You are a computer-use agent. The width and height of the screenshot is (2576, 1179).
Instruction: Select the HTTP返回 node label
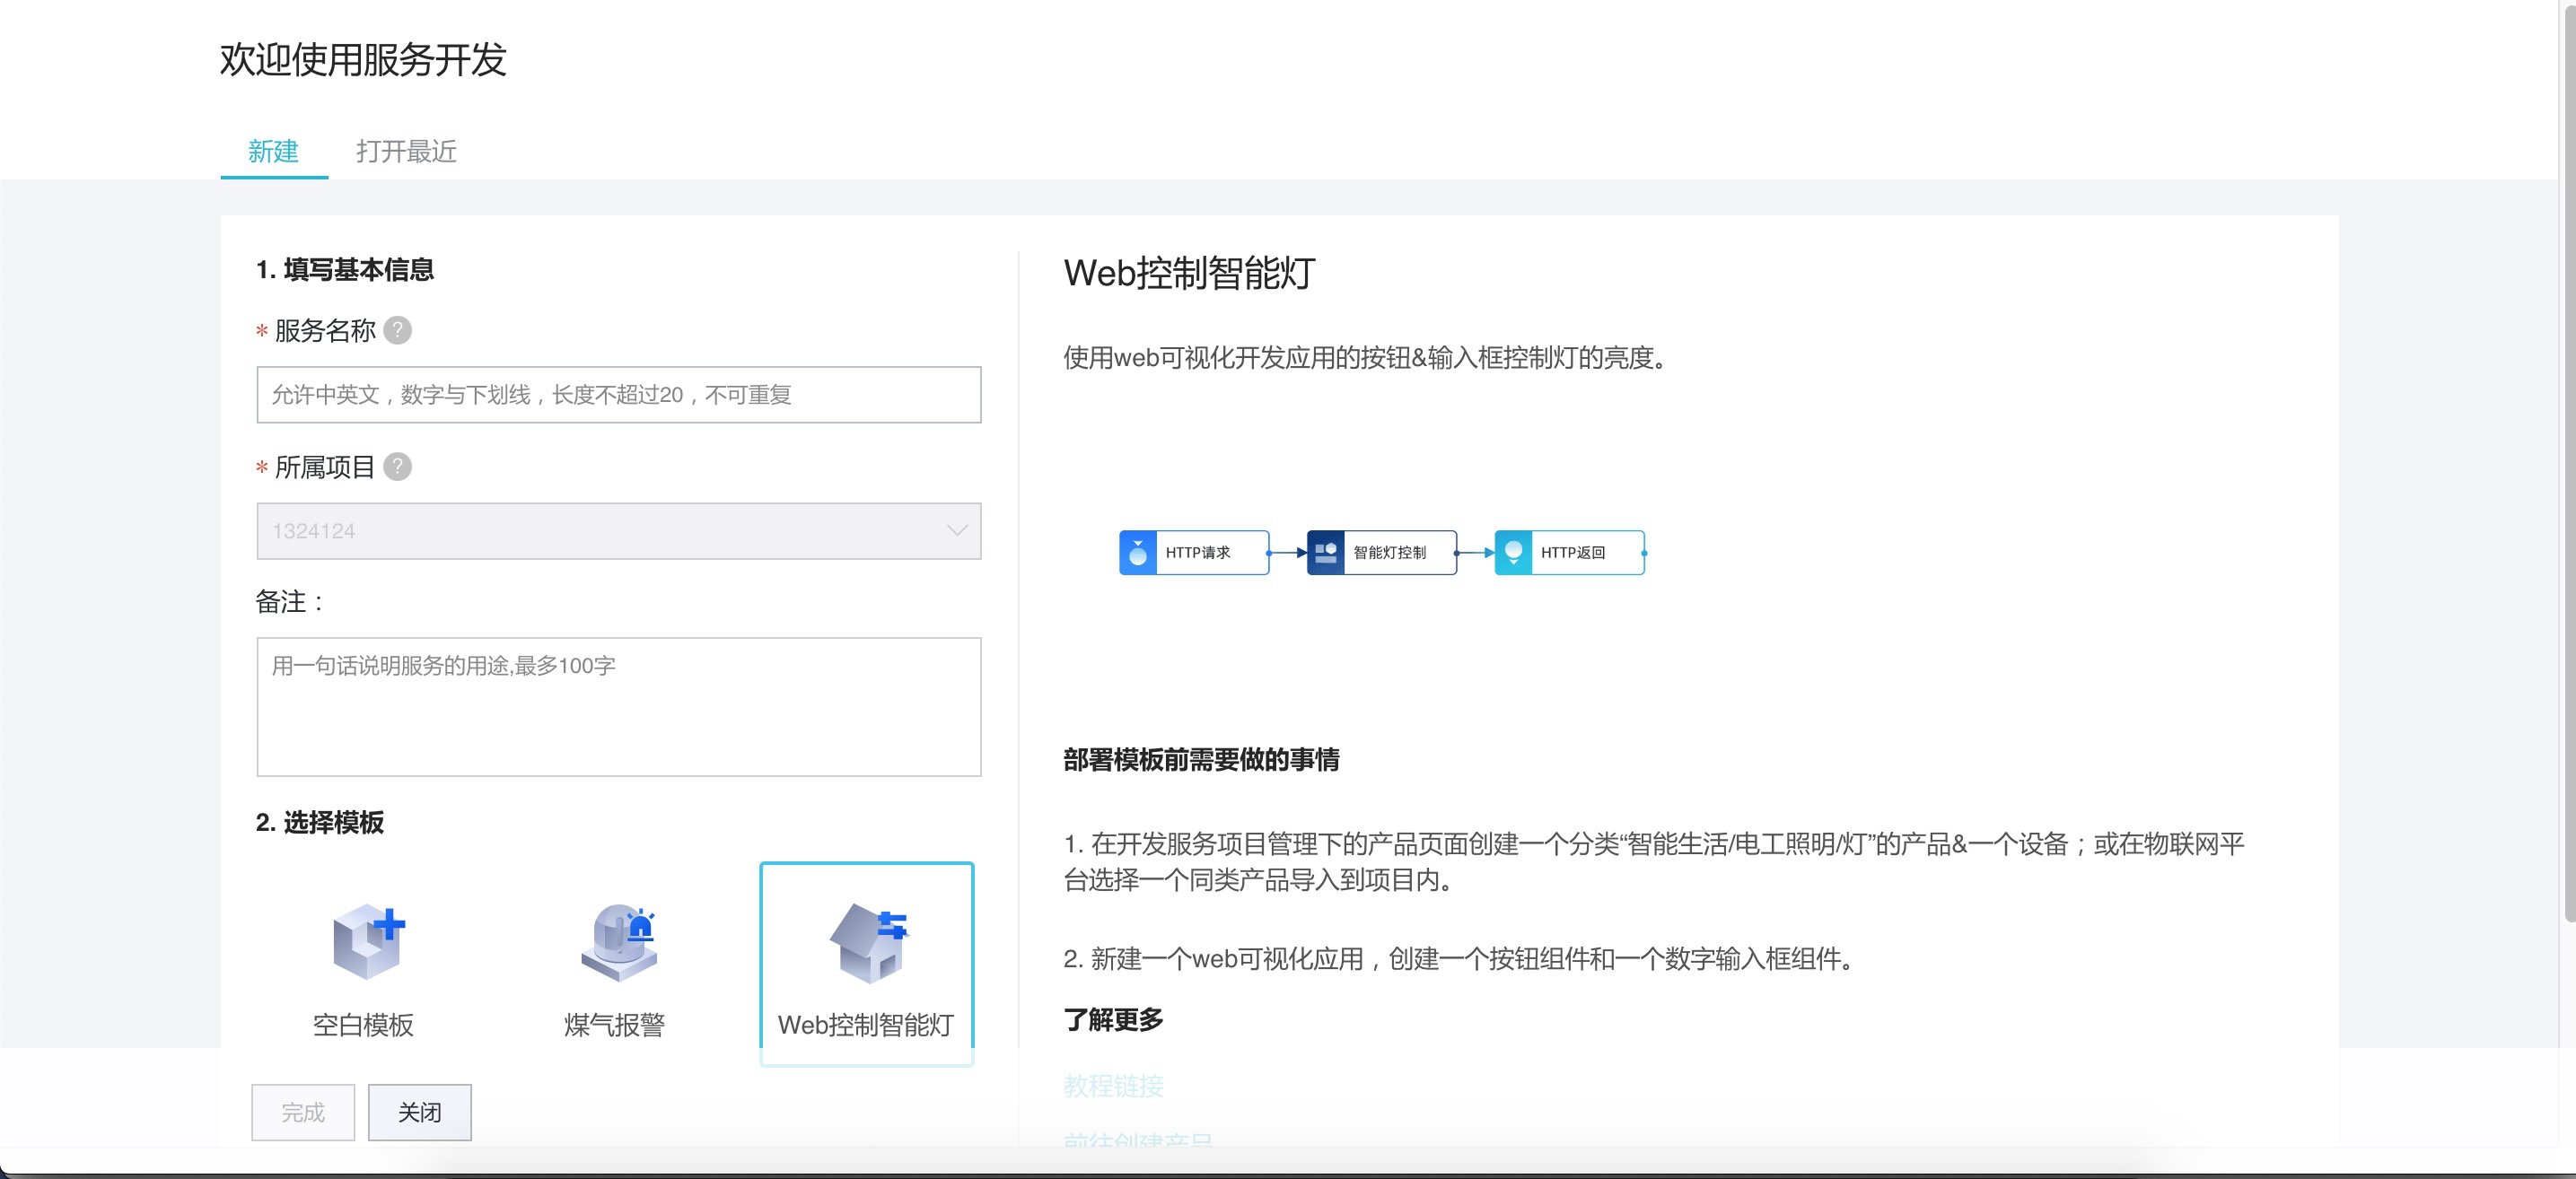(1572, 553)
